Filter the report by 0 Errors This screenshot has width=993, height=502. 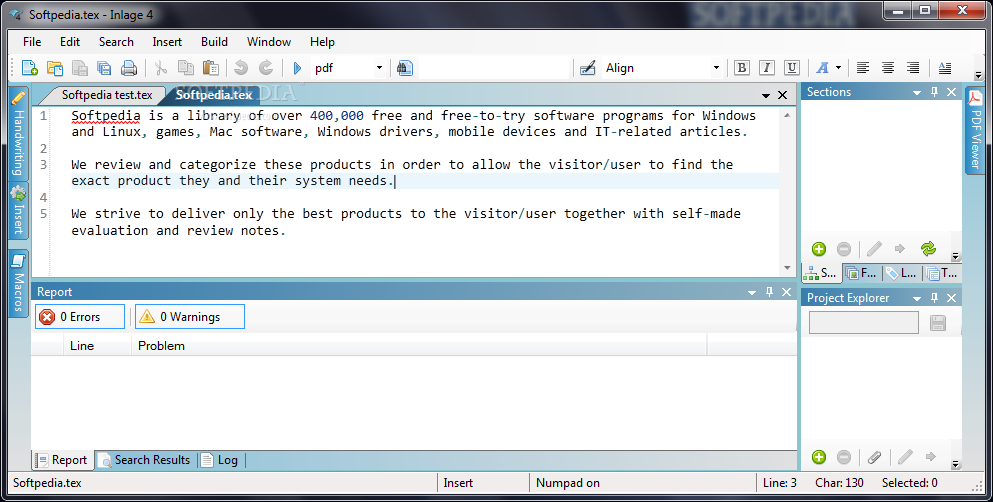80,317
